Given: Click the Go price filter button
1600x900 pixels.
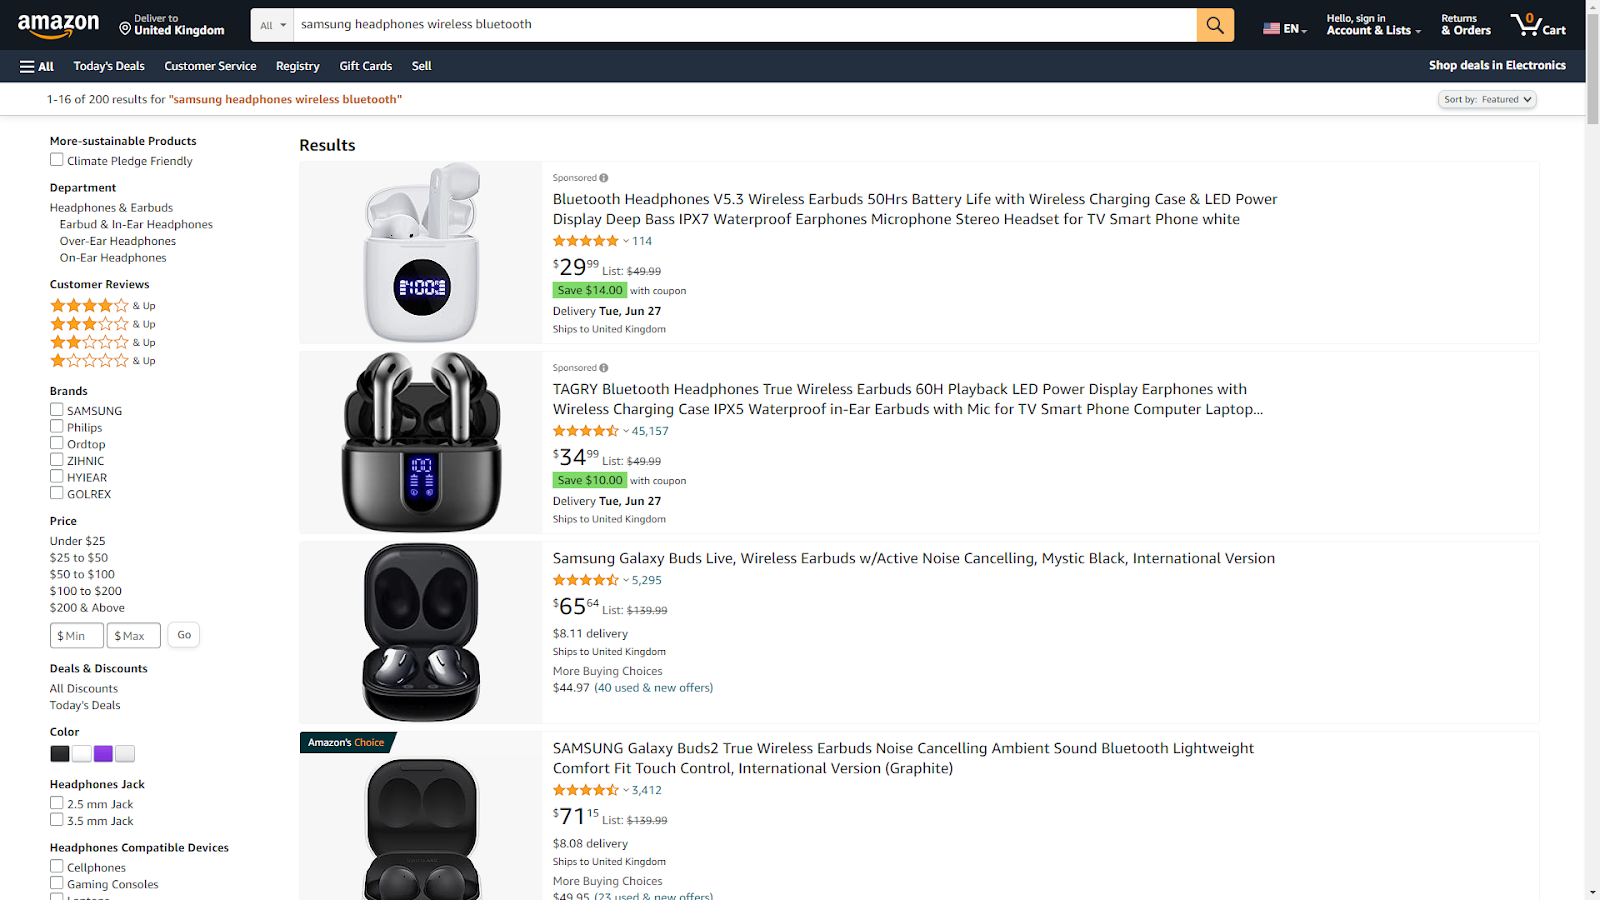Looking at the screenshot, I should point(184,635).
